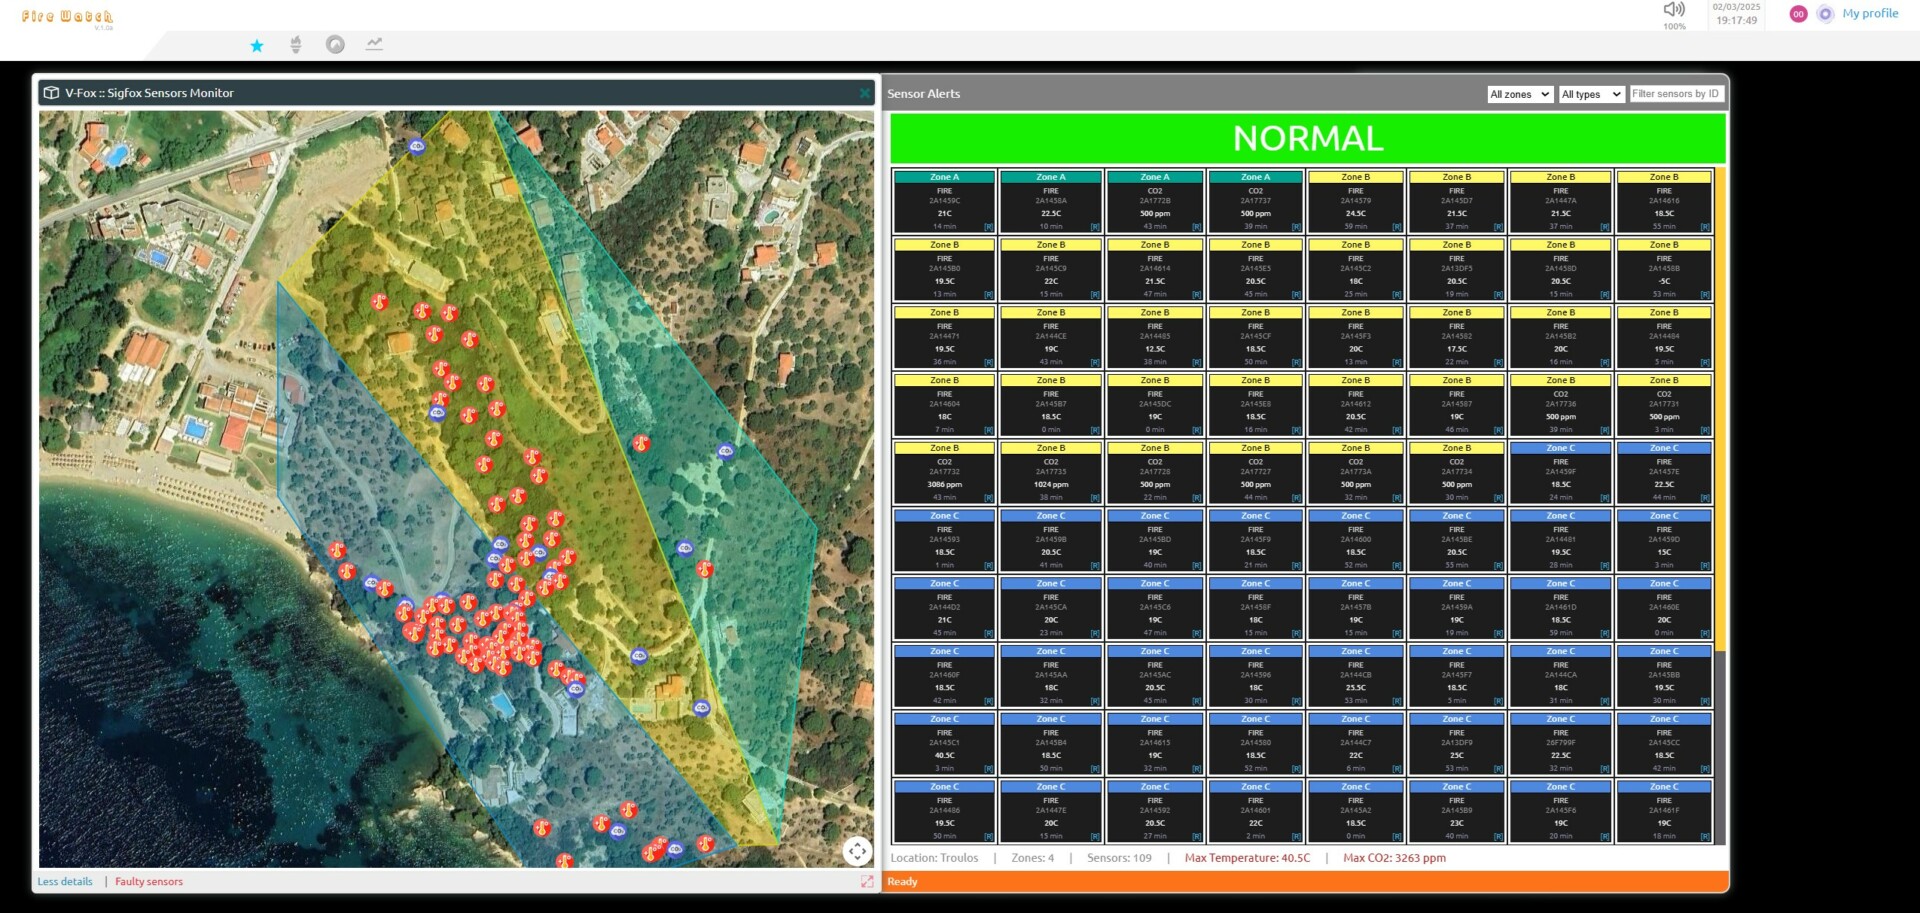
Task: Open the All types dropdown
Action: [x=1590, y=93]
